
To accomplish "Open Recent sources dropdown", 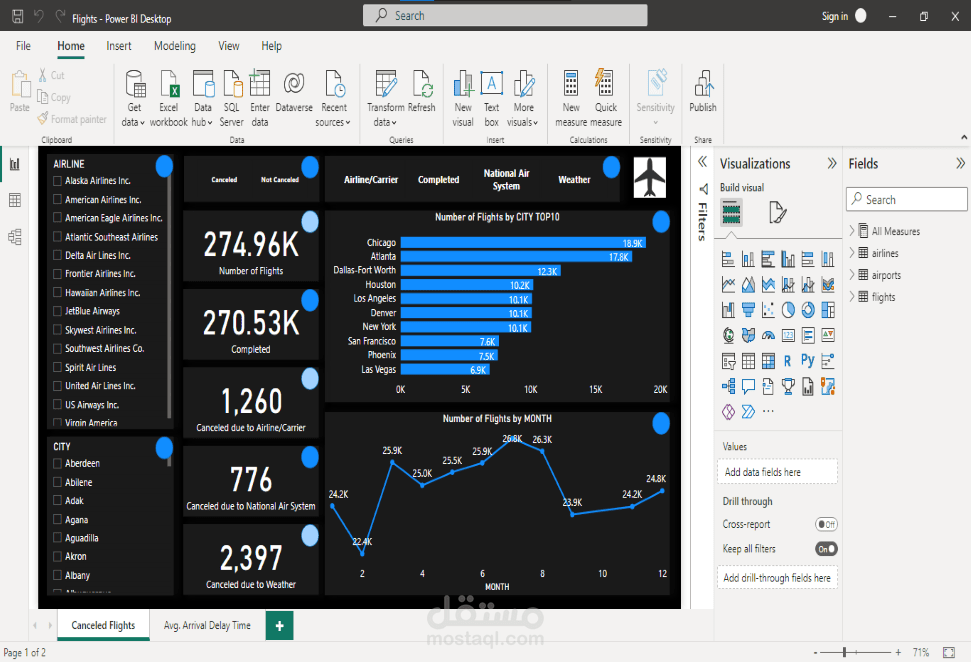I will pos(334,98).
